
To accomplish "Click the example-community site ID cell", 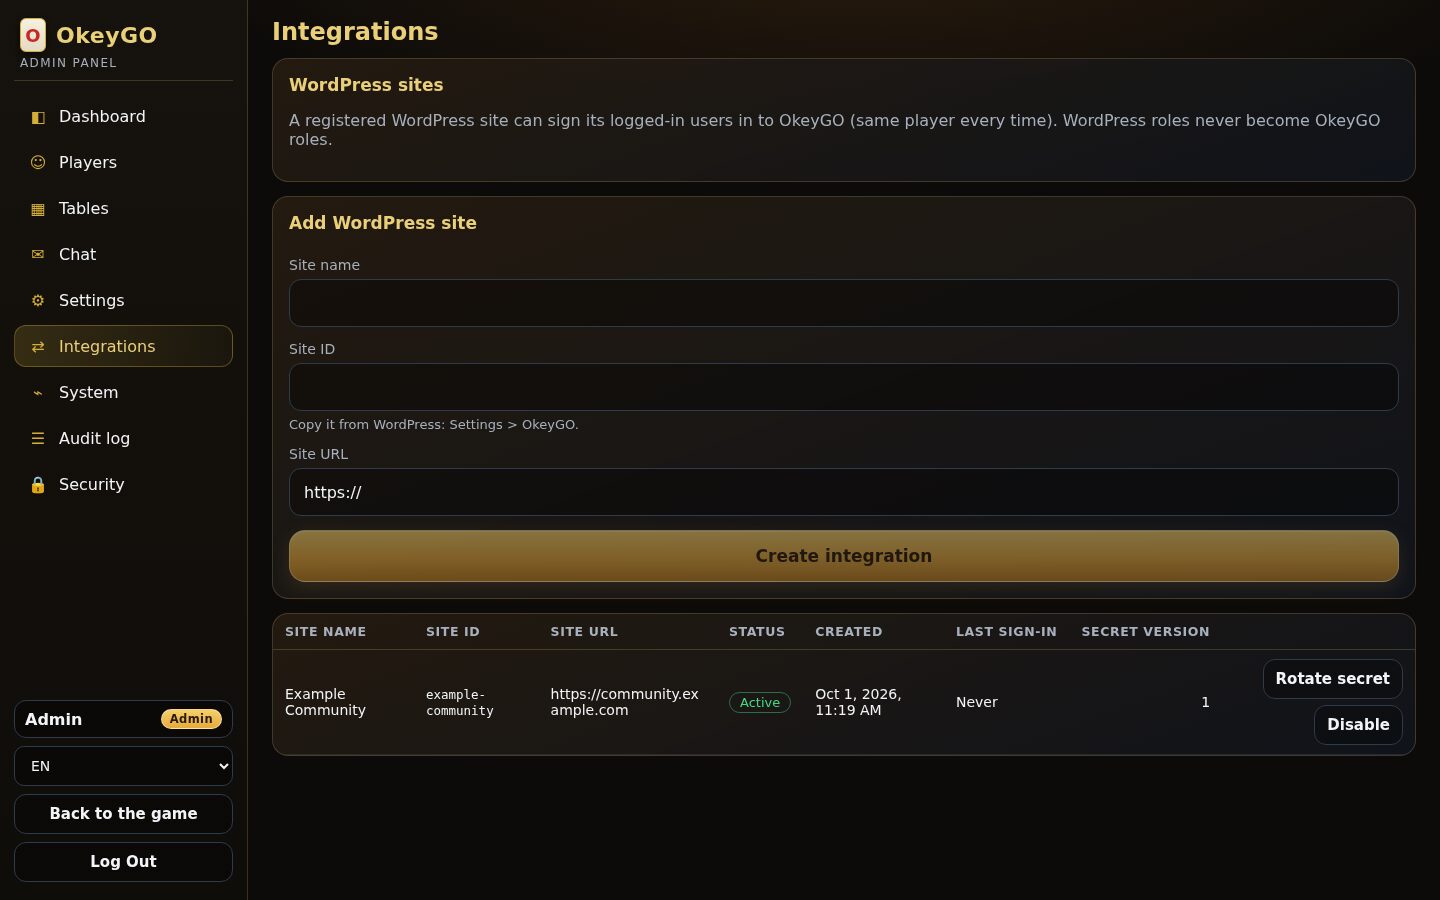I will 460,703.
